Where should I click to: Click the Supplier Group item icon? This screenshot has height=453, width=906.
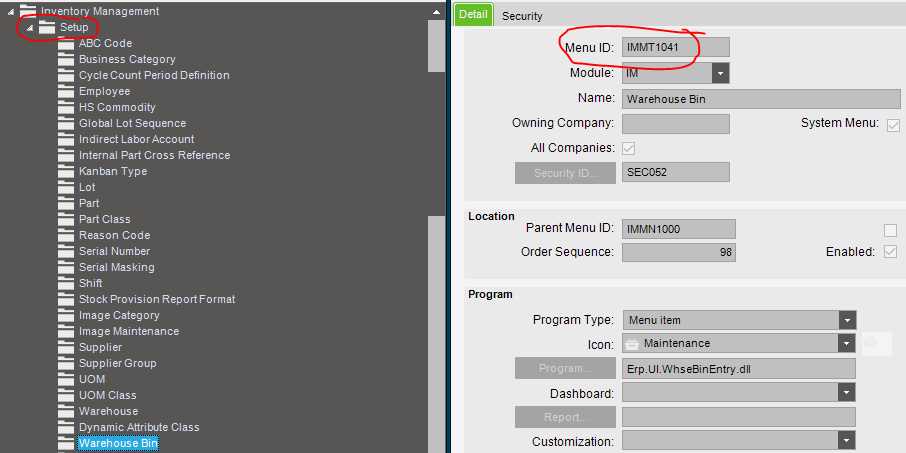pos(66,363)
